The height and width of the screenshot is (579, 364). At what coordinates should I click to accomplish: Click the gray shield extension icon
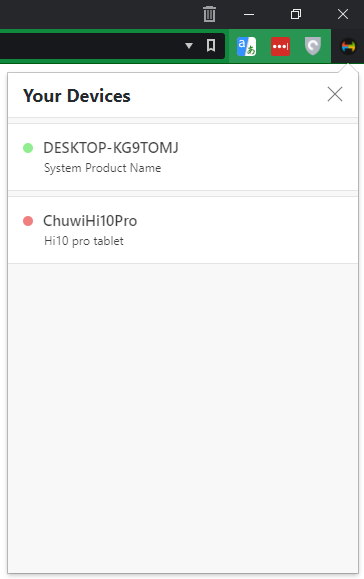click(313, 47)
